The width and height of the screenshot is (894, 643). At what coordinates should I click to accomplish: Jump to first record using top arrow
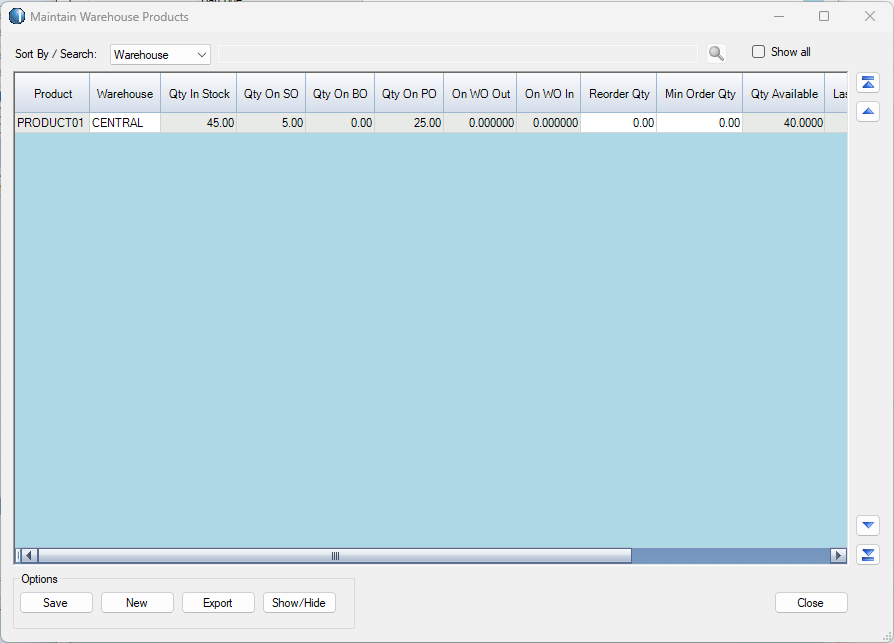click(x=868, y=83)
